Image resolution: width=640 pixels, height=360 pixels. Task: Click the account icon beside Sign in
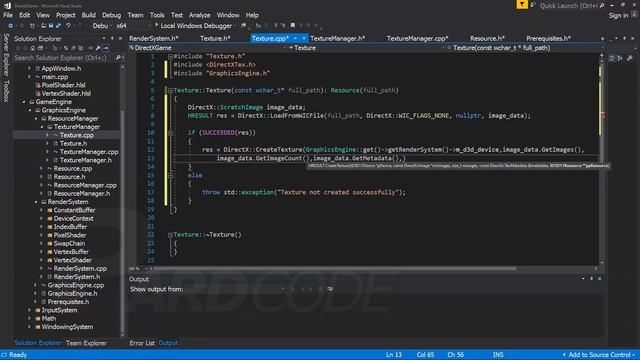634,14
